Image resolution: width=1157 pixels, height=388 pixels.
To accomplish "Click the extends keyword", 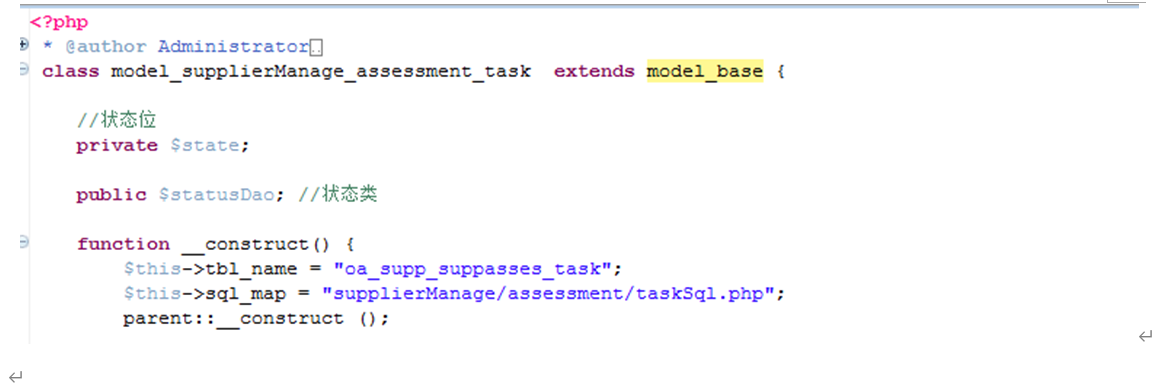I will pyautogui.click(x=594, y=72).
